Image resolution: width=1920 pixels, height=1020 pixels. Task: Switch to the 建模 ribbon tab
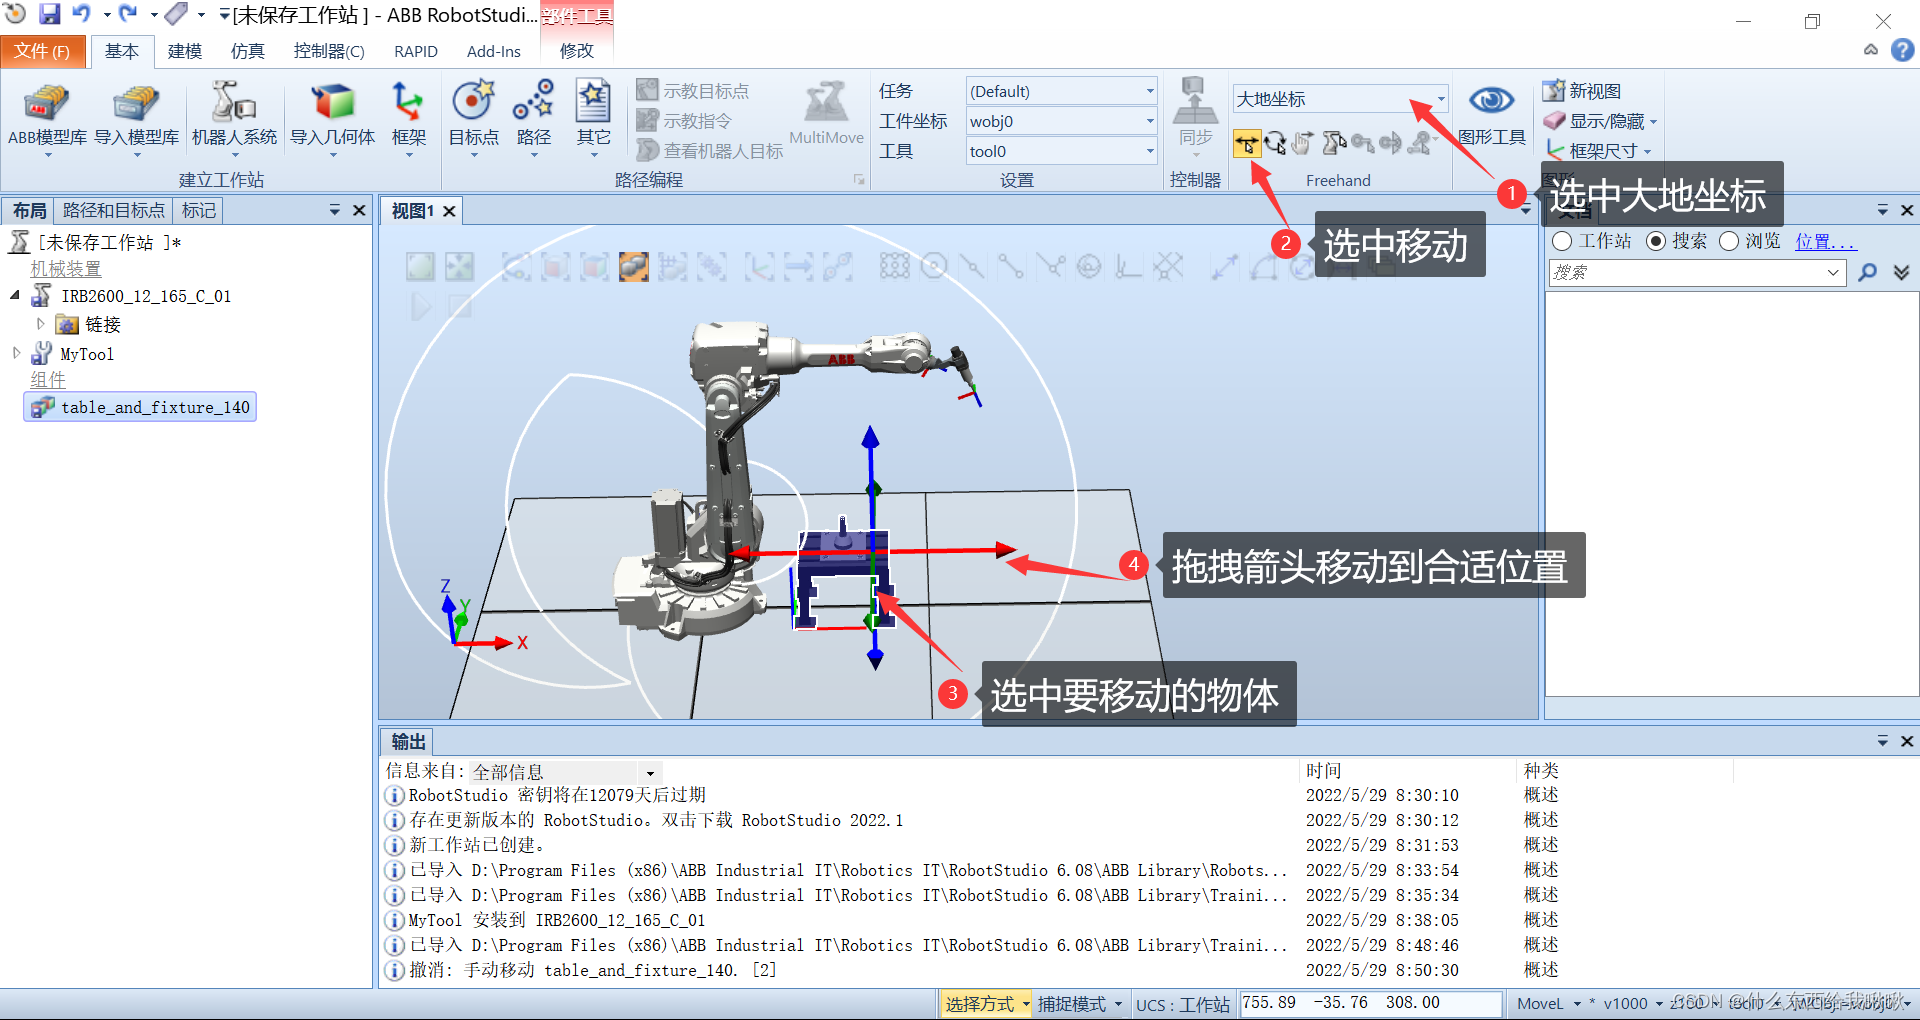pyautogui.click(x=184, y=51)
